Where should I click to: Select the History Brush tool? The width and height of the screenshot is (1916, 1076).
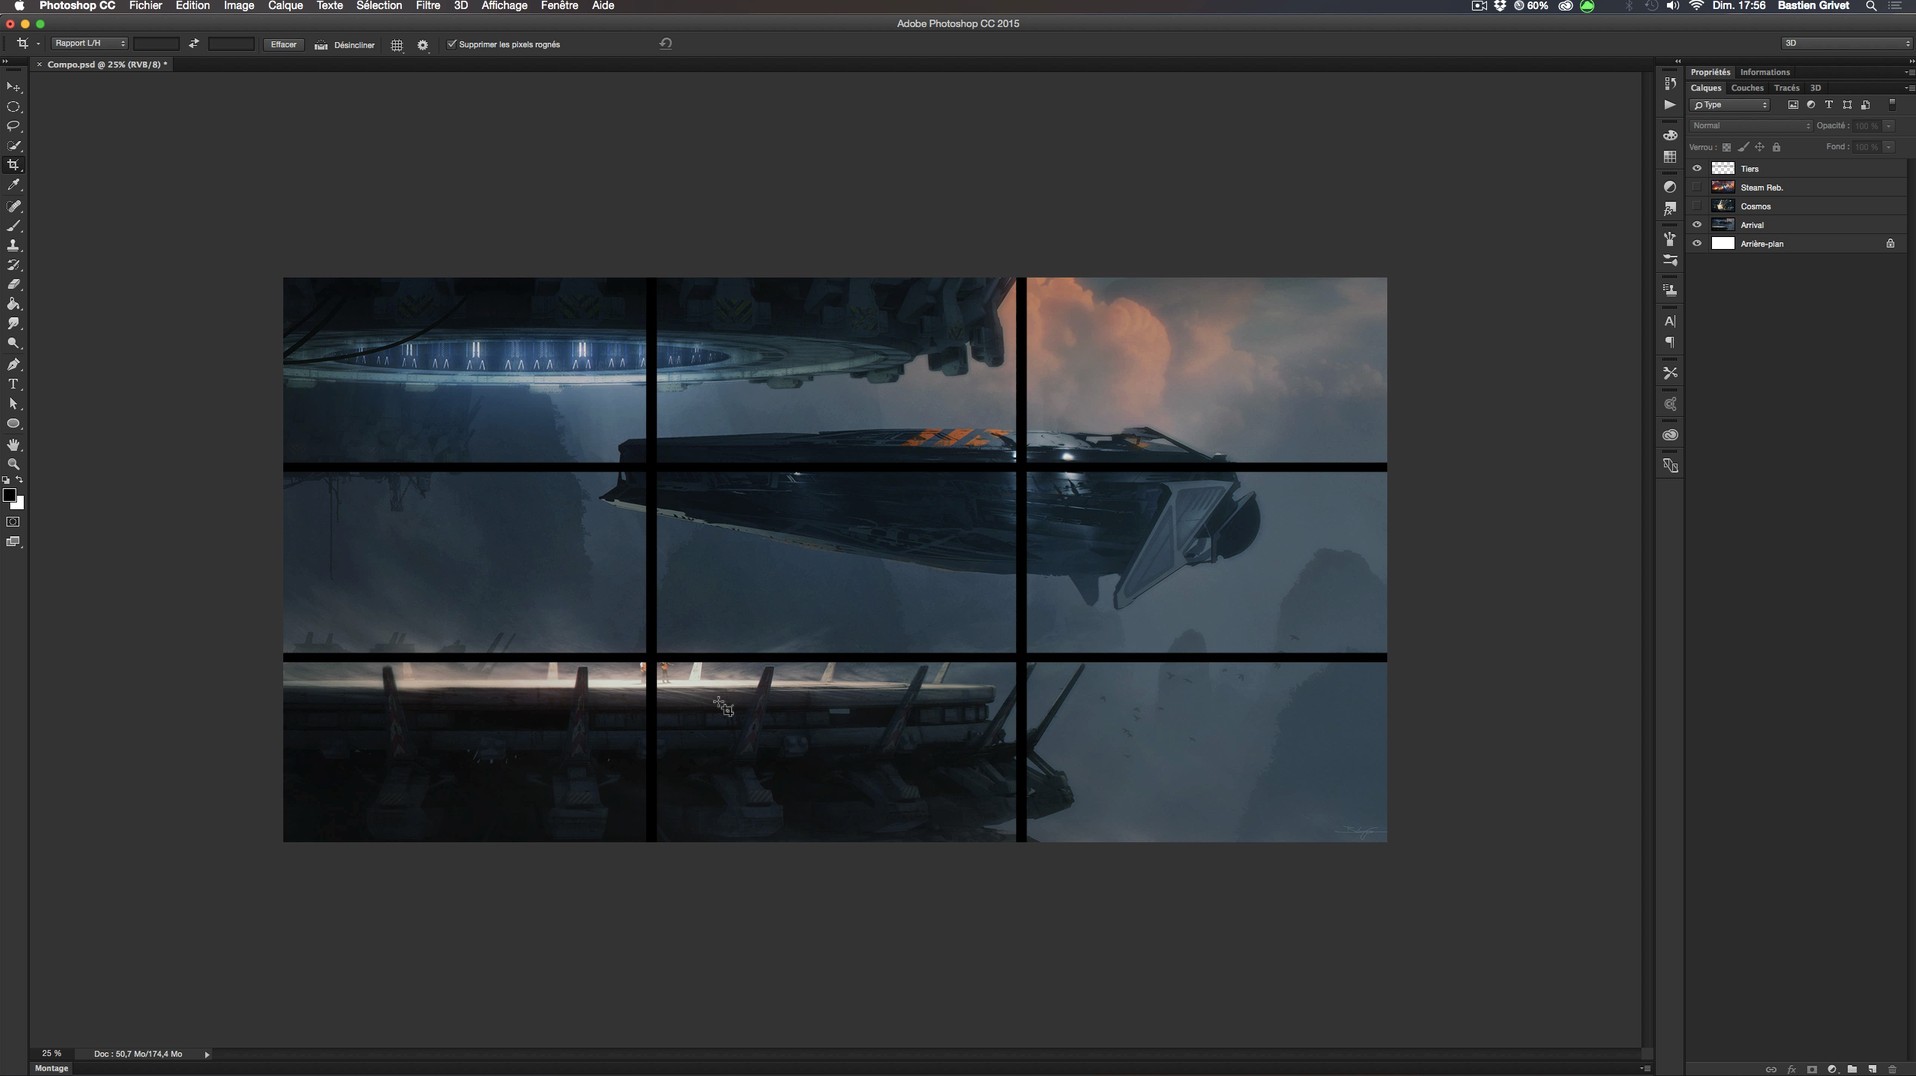pos(14,265)
